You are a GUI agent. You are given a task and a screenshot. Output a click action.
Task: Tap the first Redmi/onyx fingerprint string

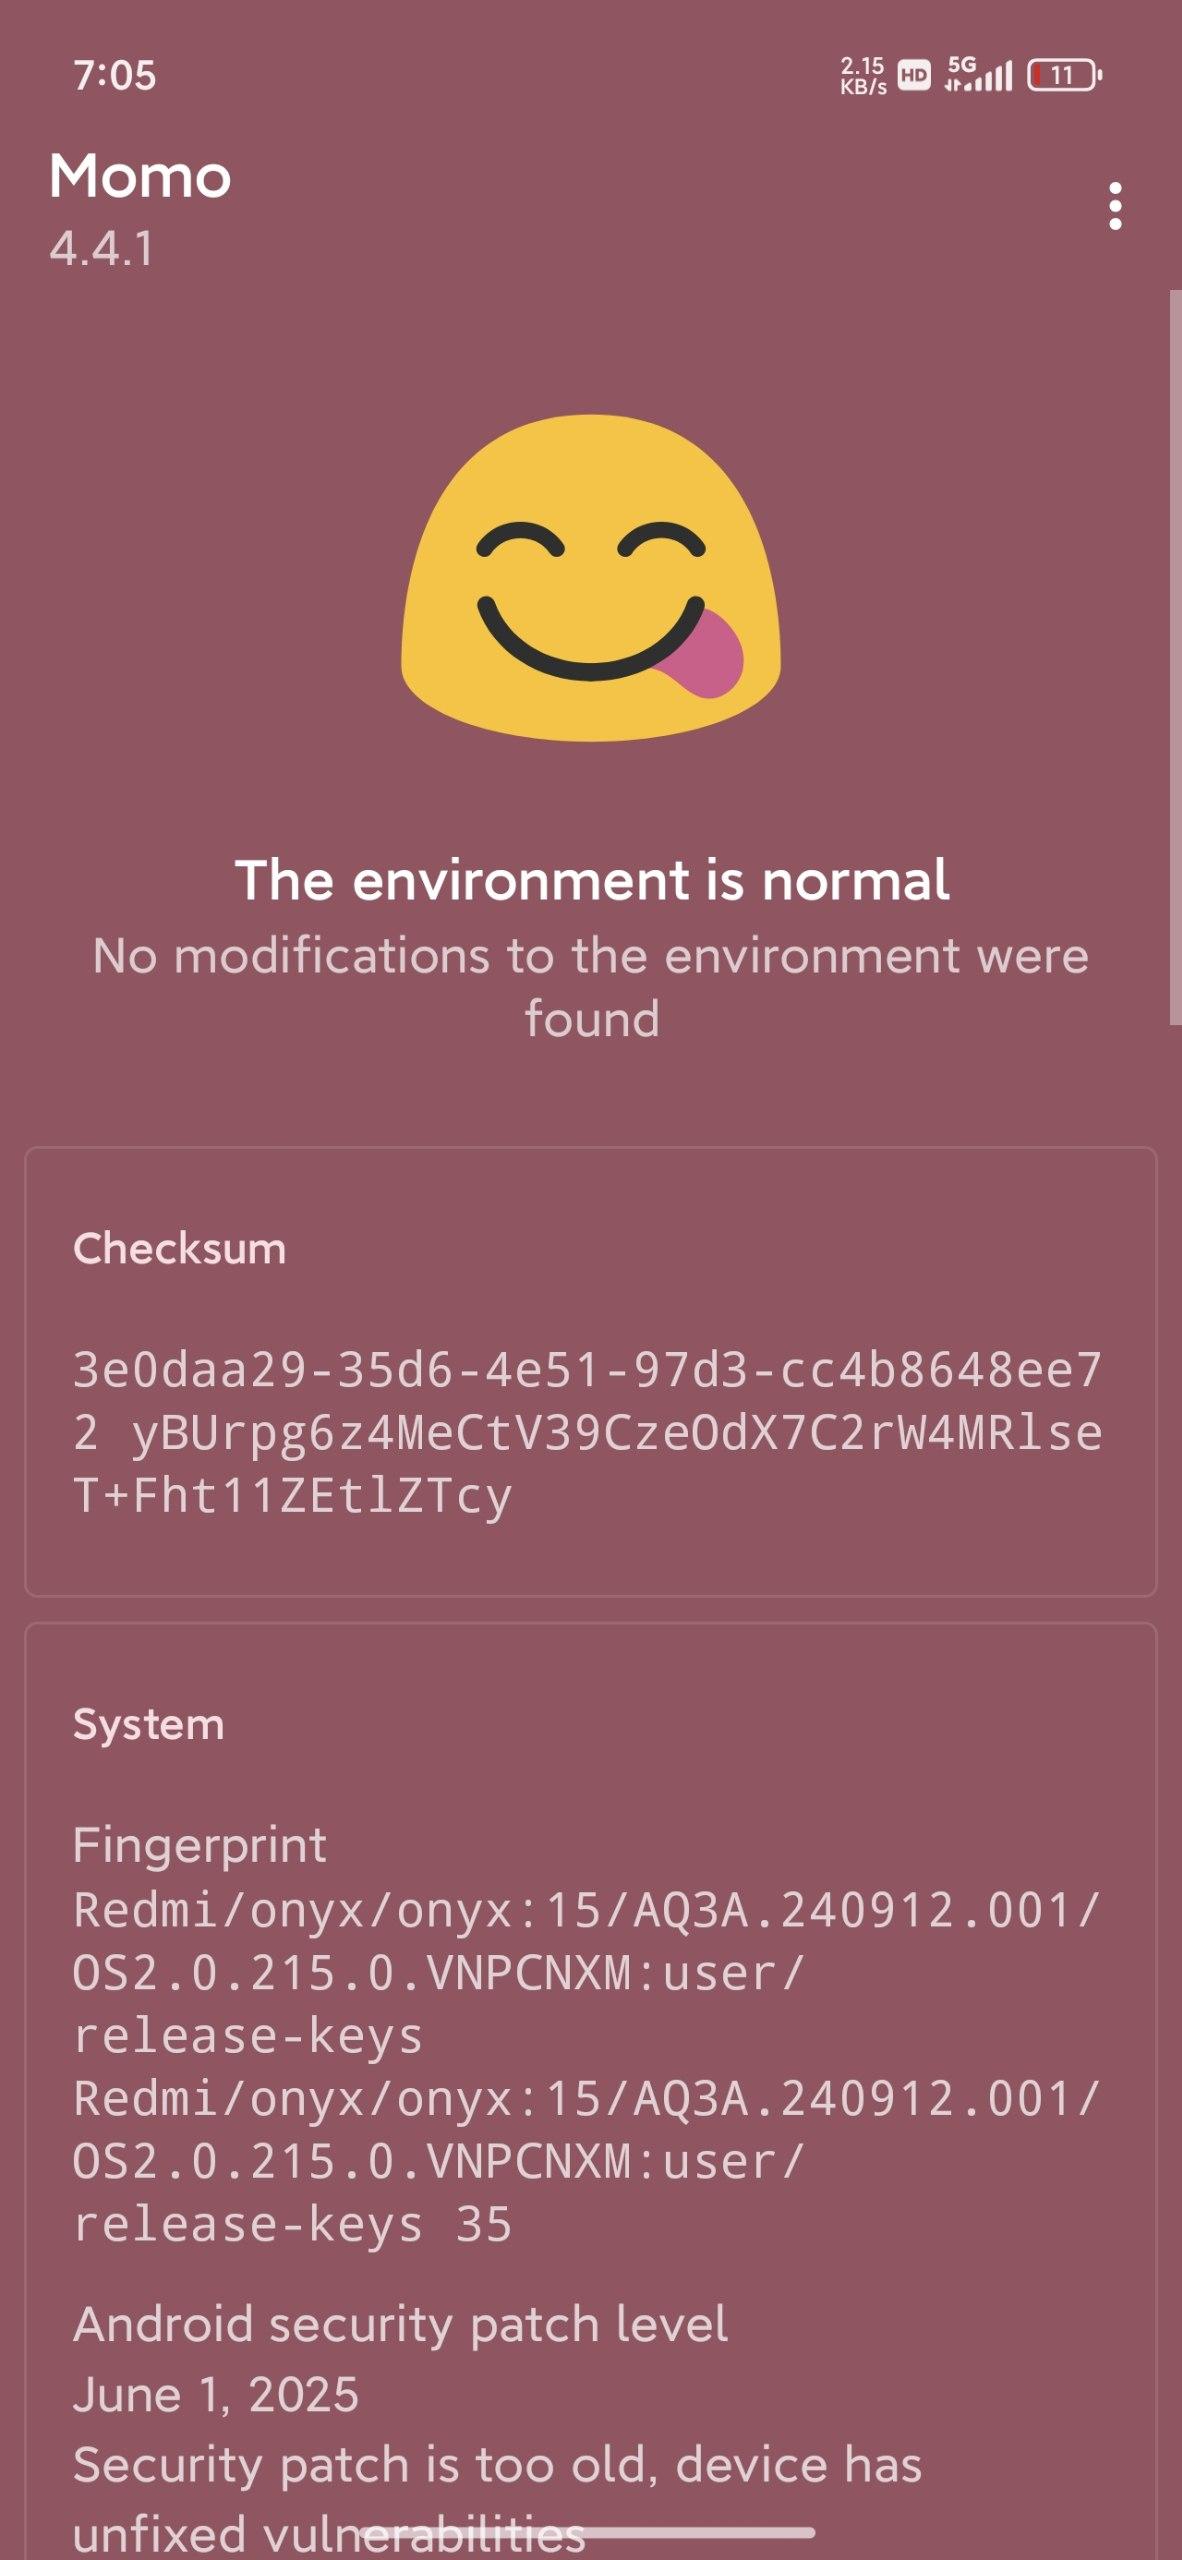[586, 1972]
